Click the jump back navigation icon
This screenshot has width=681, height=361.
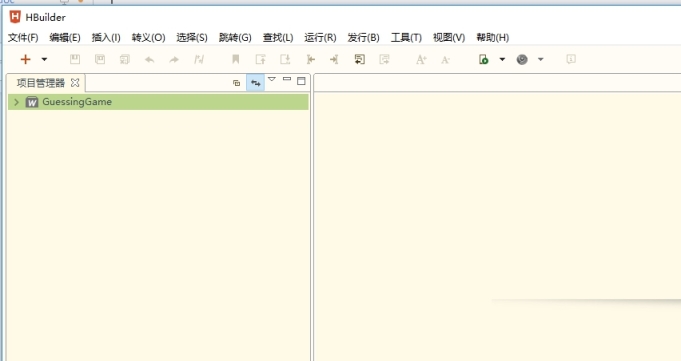(x=311, y=59)
